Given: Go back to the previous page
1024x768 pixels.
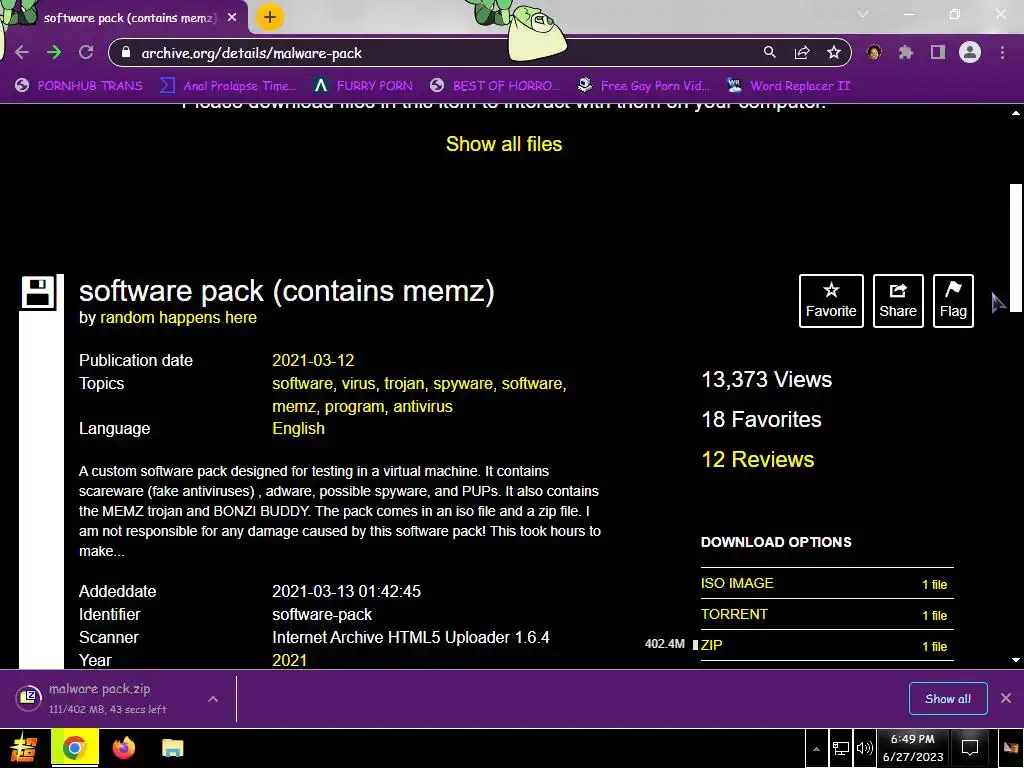Looking at the screenshot, I should point(22,53).
